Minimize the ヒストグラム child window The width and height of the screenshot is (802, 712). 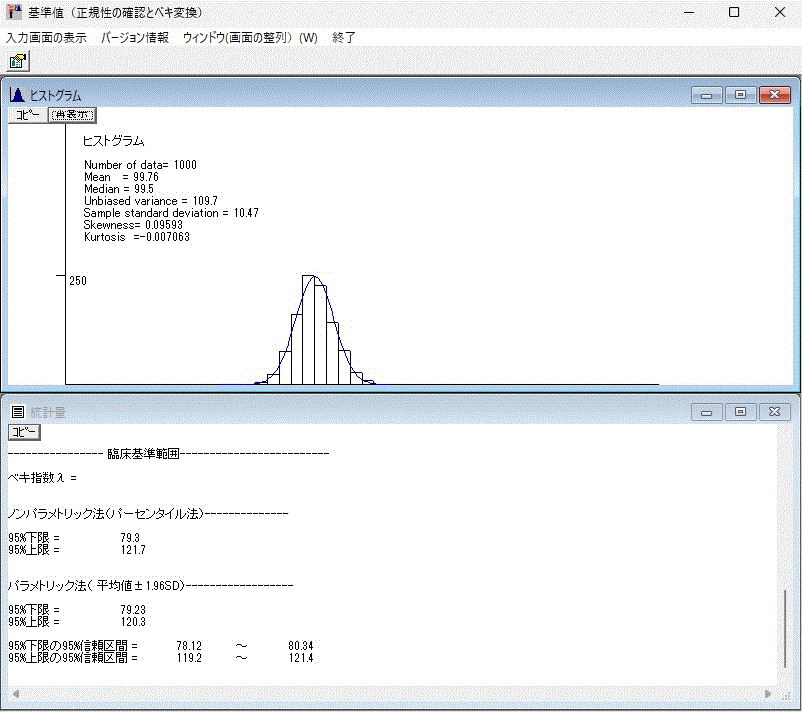[x=707, y=95]
